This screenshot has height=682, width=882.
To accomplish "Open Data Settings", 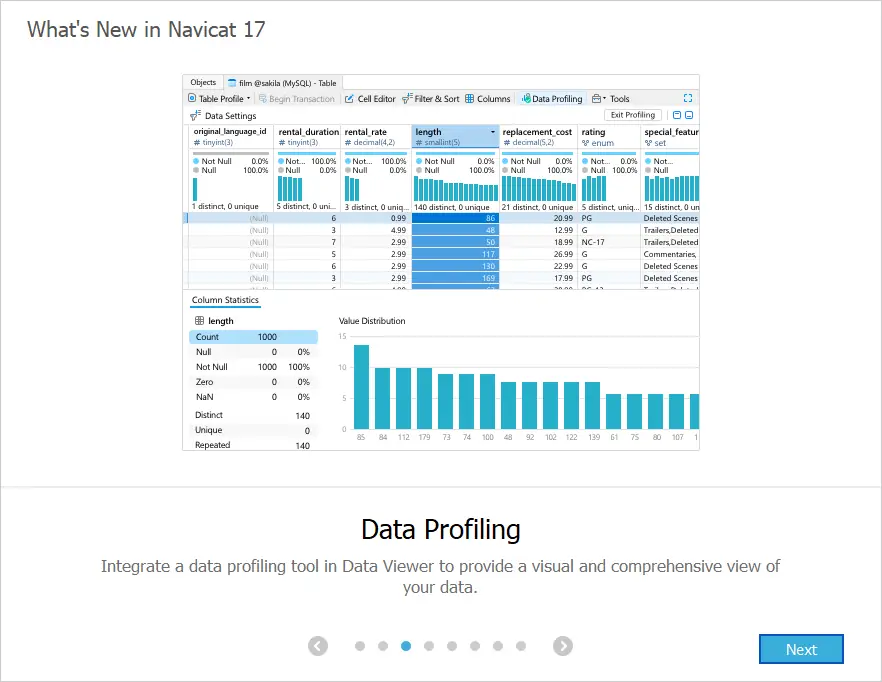I will 223,115.
